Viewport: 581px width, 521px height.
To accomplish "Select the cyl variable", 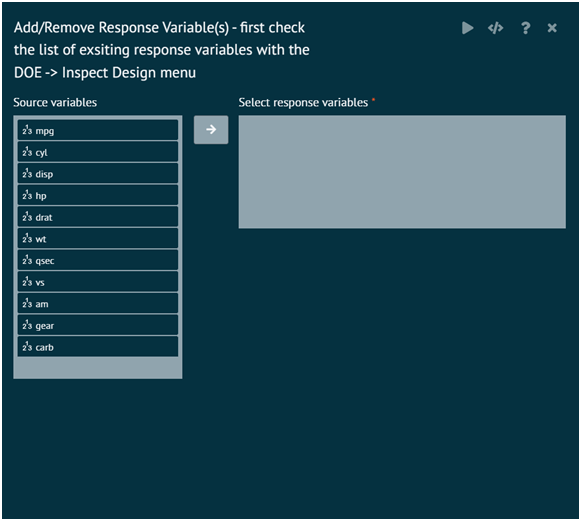I will click(98, 152).
